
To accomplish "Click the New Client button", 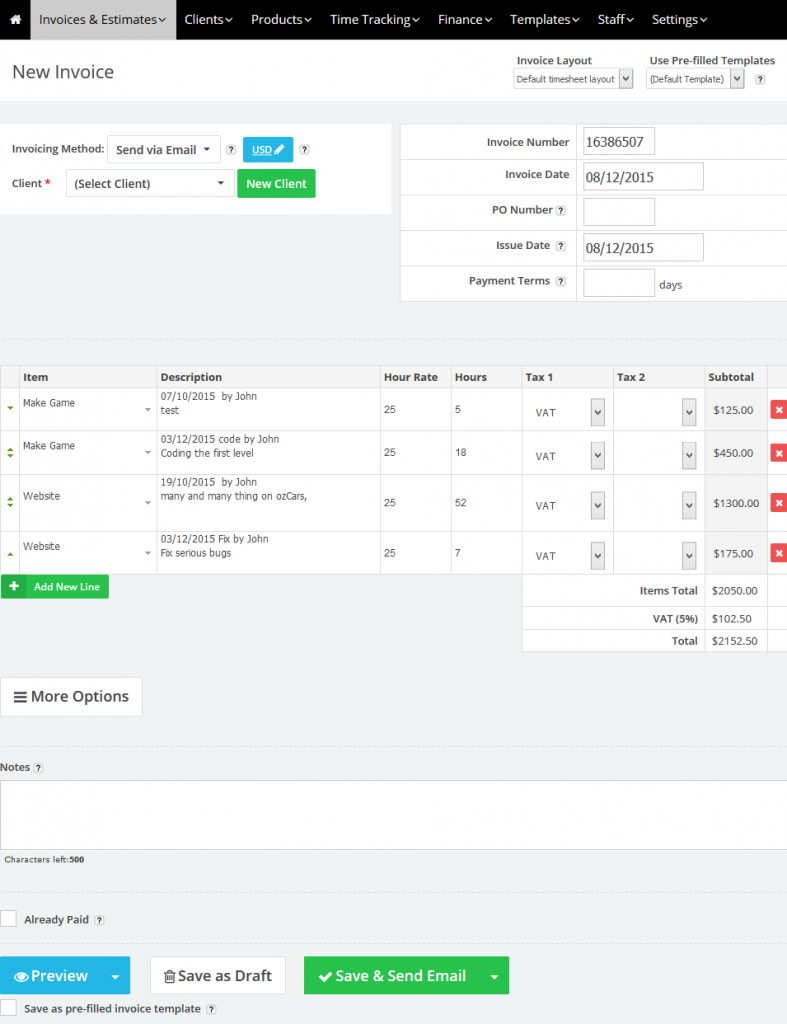I will [x=276, y=184].
